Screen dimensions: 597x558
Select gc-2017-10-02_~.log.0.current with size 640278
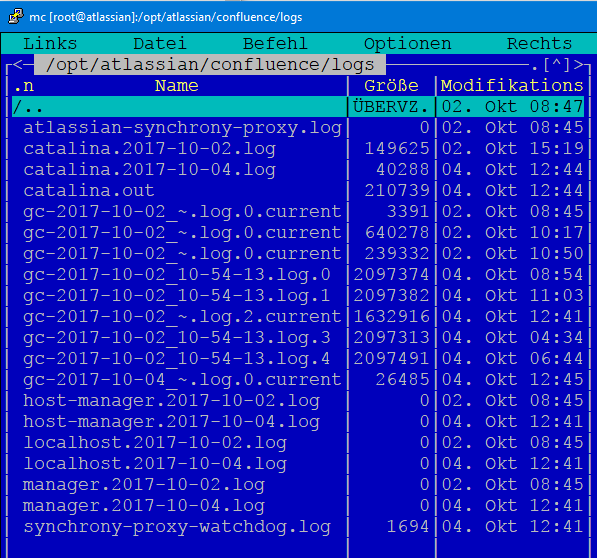(x=182, y=233)
